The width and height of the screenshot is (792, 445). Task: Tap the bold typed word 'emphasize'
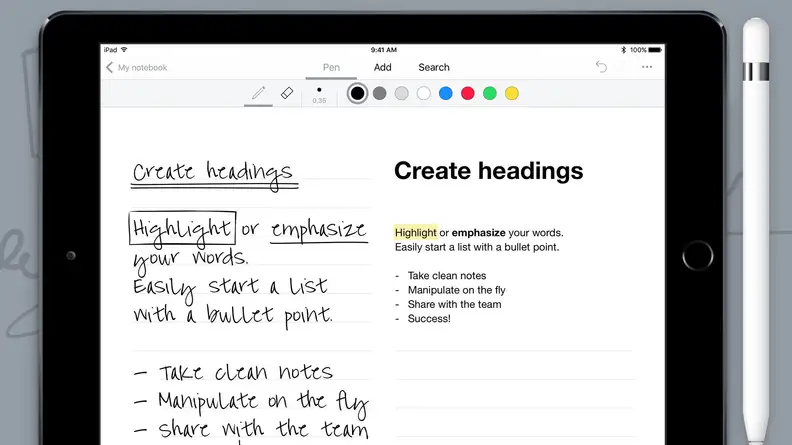coord(478,232)
